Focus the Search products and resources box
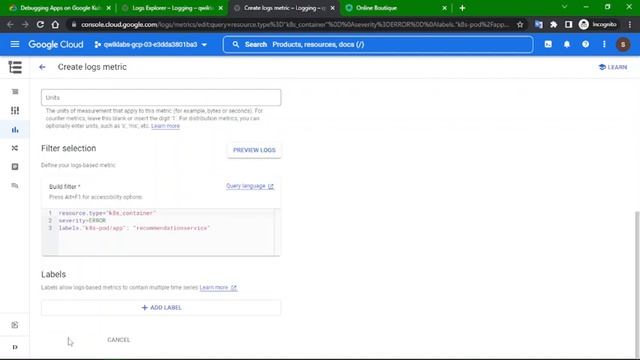 click(378, 44)
